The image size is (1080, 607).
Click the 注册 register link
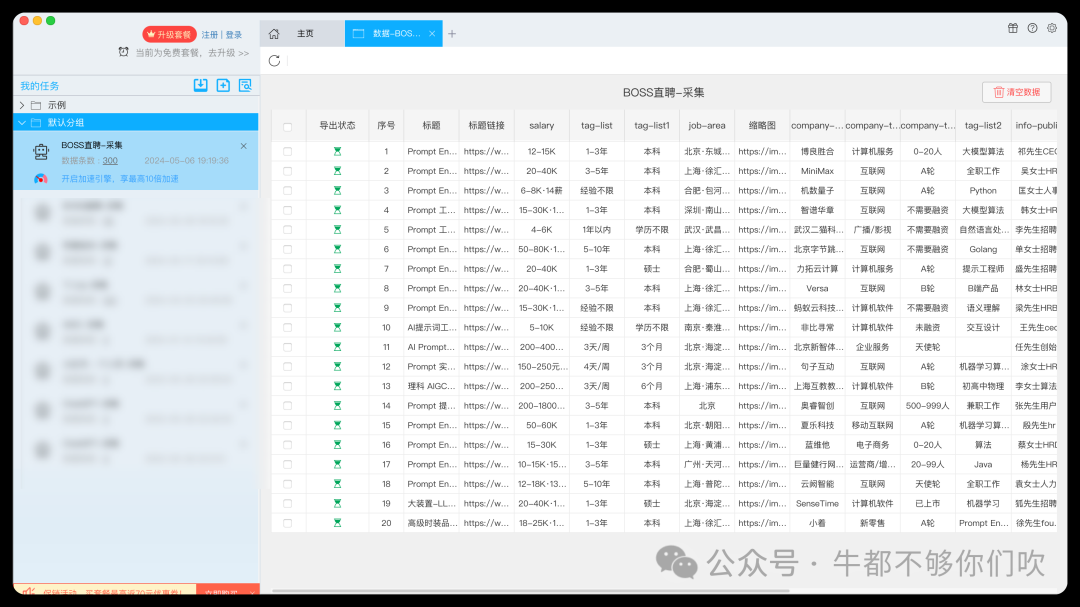pos(209,34)
